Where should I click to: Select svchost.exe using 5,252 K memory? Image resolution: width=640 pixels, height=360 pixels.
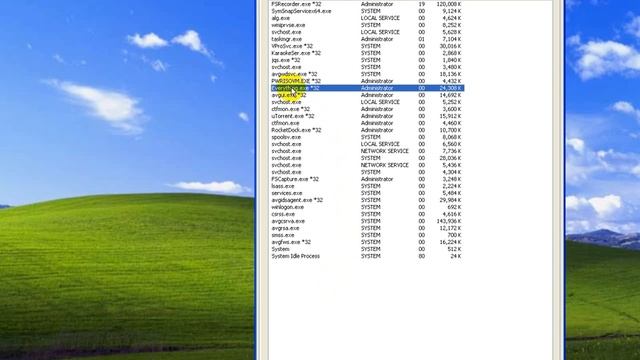coord(367,102)
